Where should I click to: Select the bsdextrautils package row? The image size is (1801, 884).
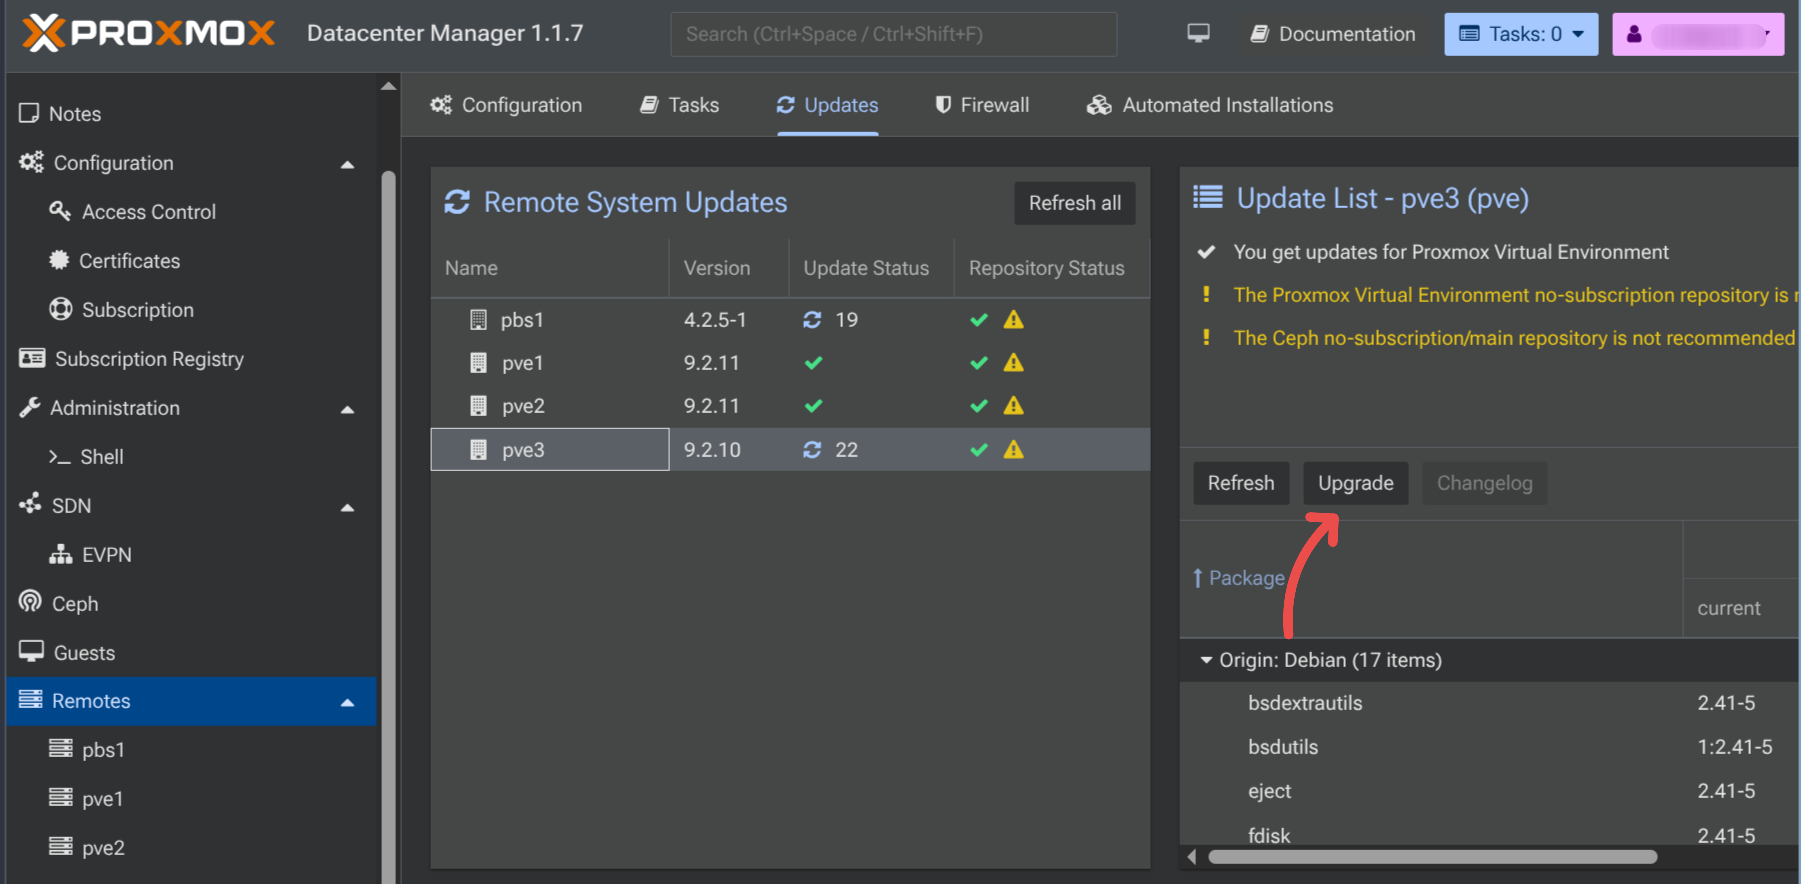coord(1490,703)
